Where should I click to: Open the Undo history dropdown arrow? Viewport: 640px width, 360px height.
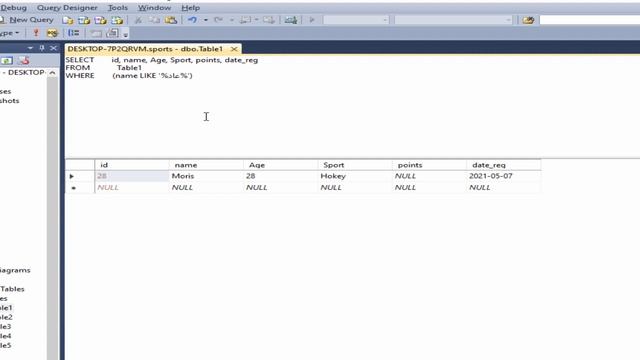[x=206, y=20]
